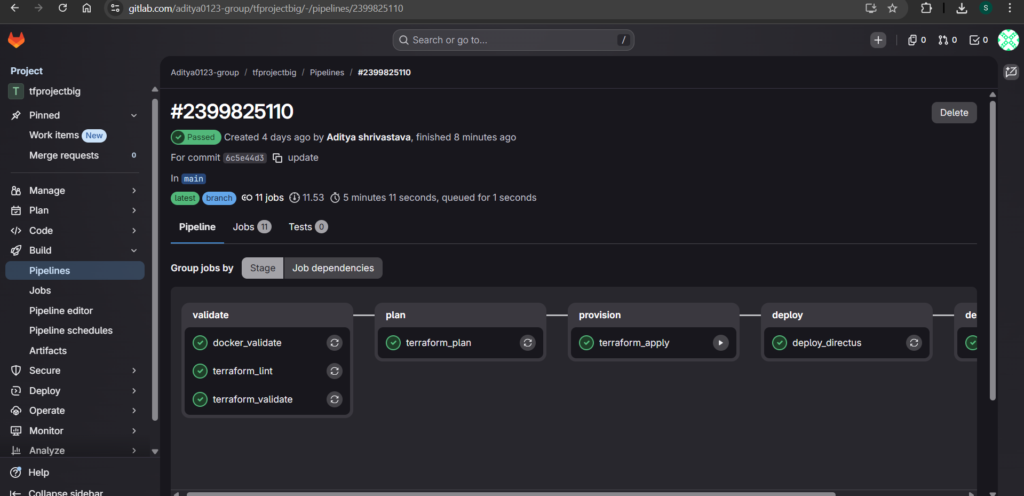The image size is (1024, 496).
Task: Click the Search or go to field
Action: coord(512,40)
